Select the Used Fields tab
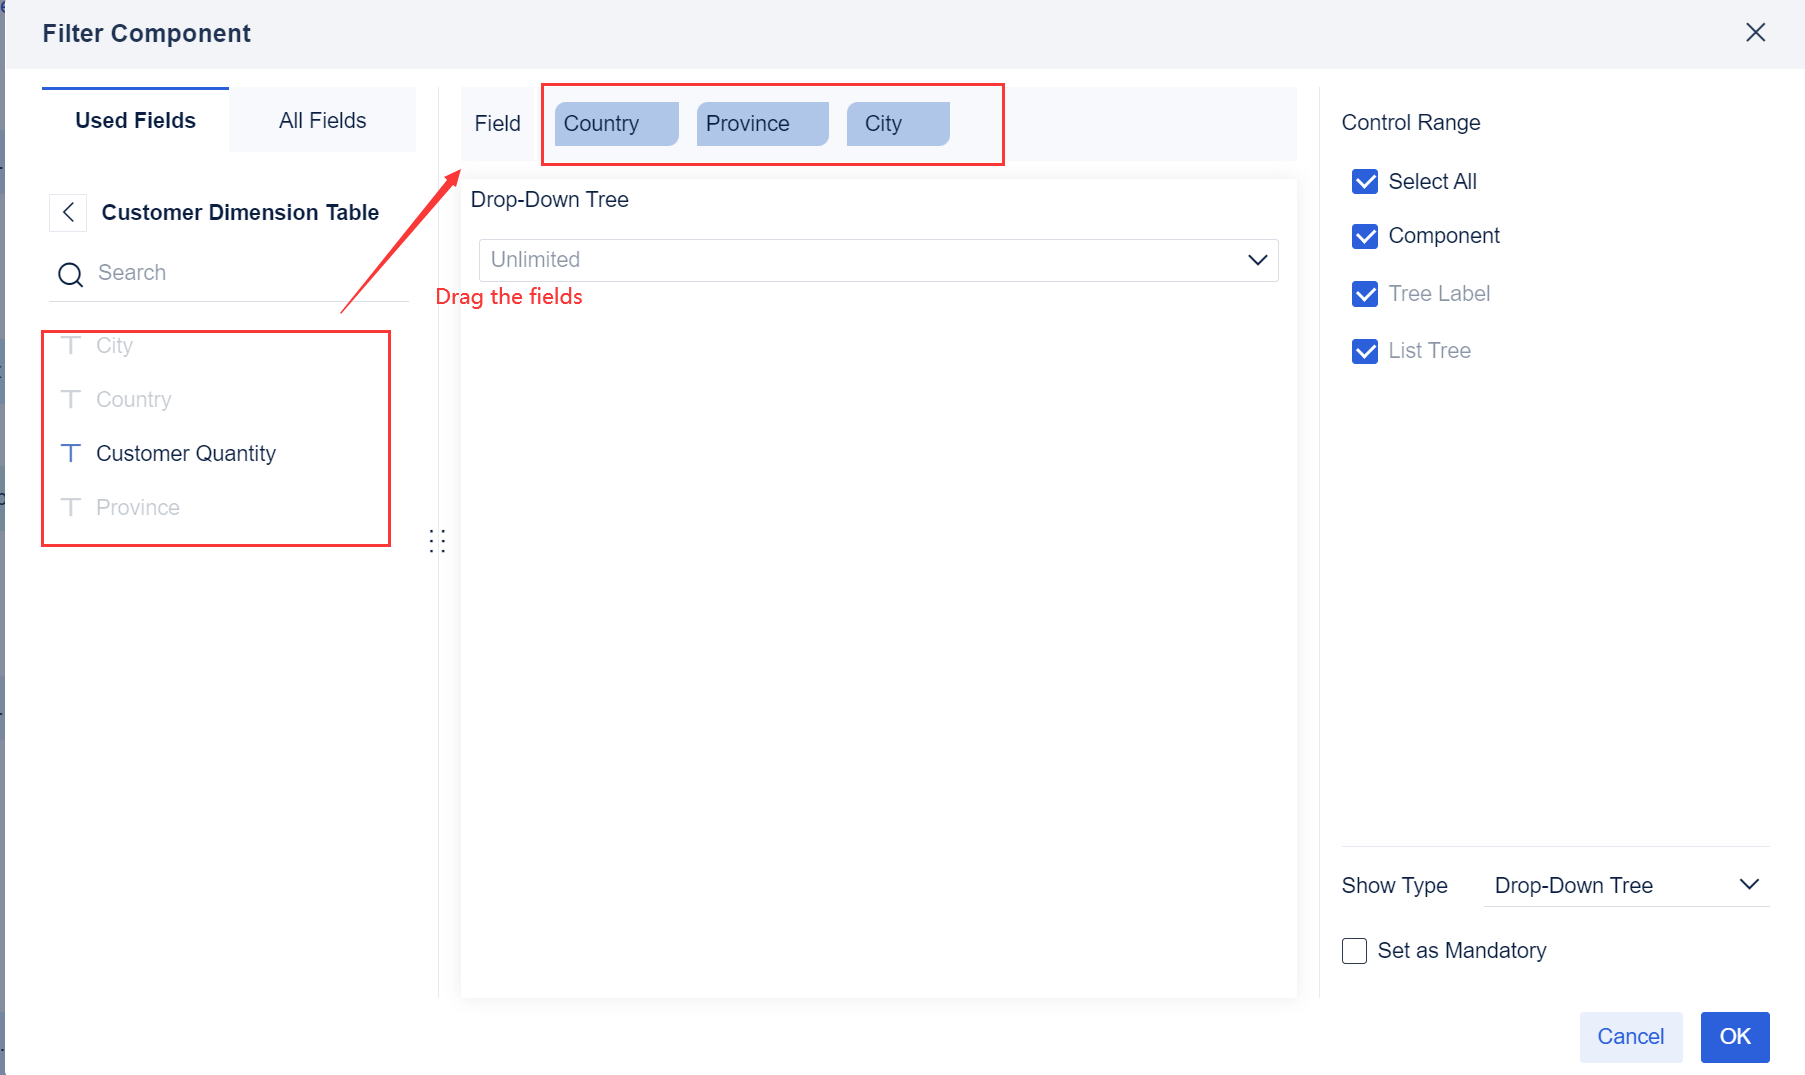 pos(135,119)
